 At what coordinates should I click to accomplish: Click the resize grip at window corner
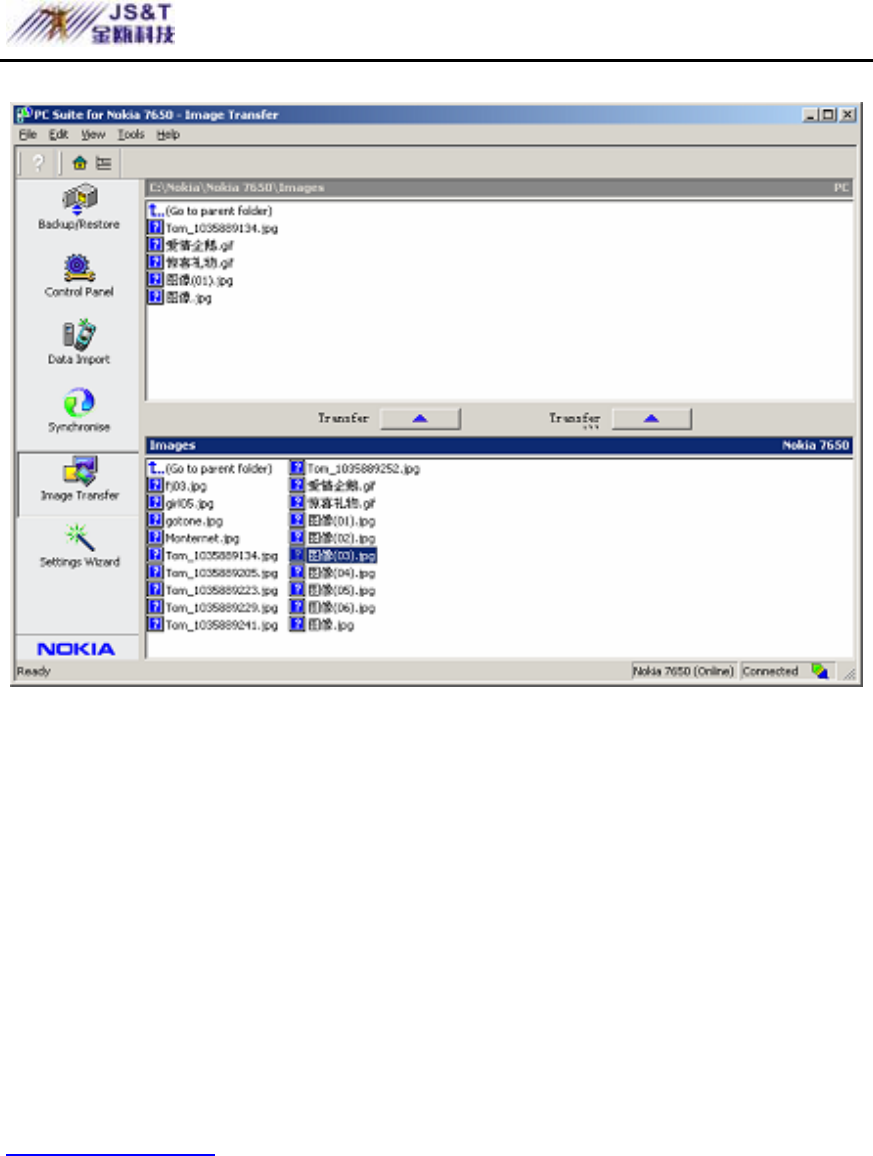pyautogui.click(x=849, y=673)
